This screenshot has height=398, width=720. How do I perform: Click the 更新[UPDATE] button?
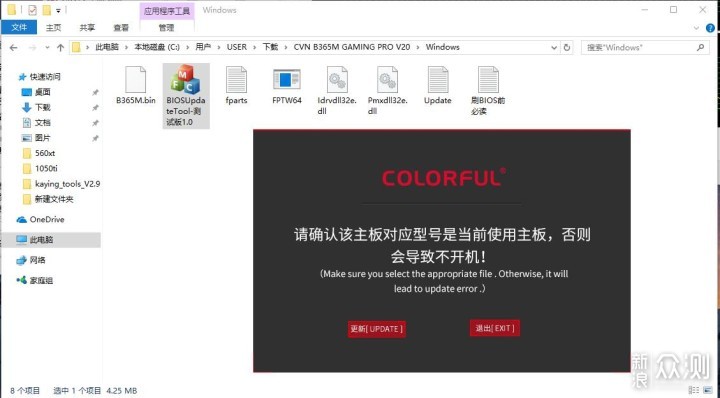coord(377,329)
